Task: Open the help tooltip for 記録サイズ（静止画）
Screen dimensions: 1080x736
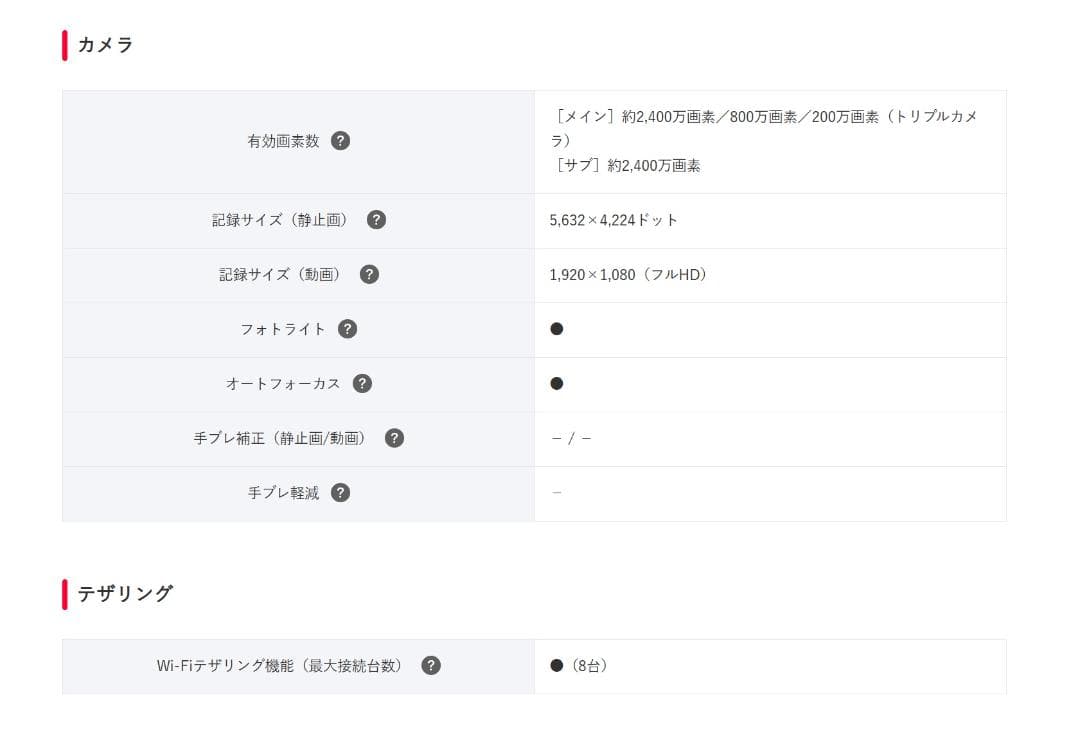Action: 376,220
